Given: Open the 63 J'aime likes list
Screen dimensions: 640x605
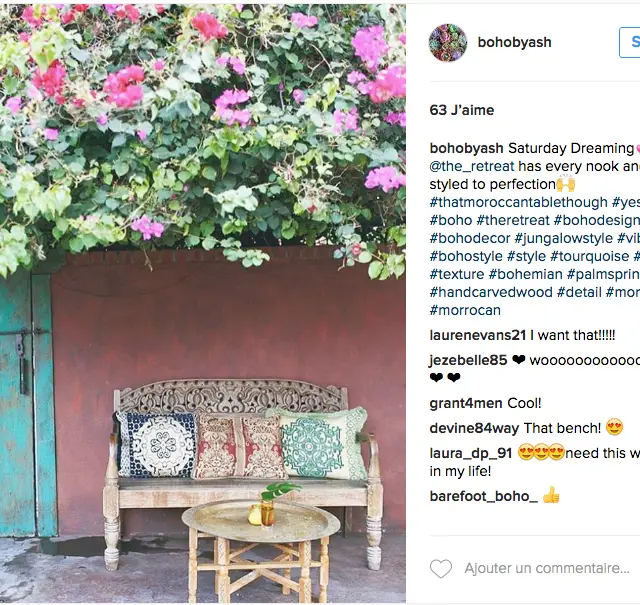Looking at the screenshot, I should click(x=462, y=110).
